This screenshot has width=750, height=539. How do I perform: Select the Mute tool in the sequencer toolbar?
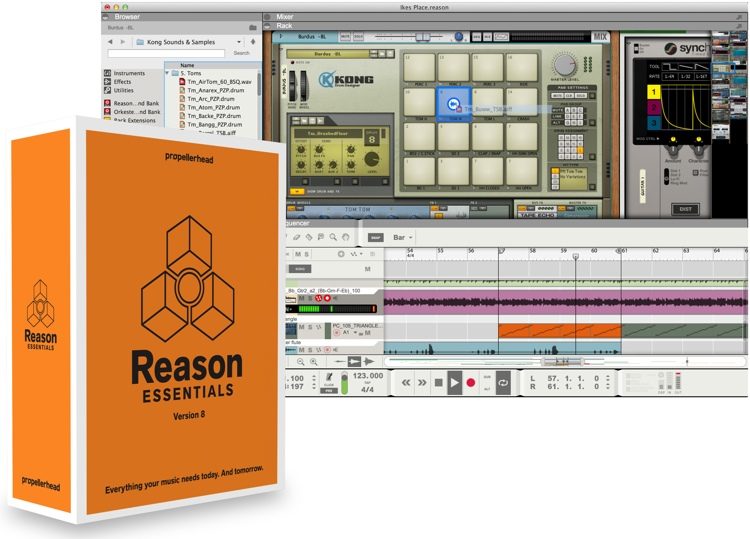[x=321, y=237]
